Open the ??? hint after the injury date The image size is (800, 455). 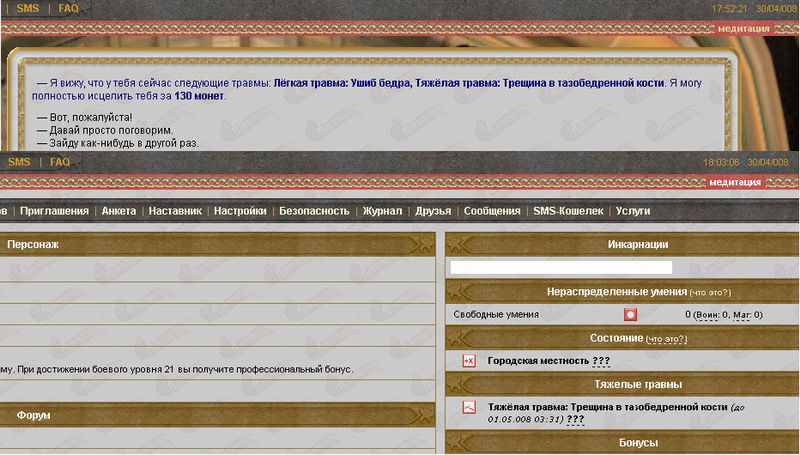(x=575, y=420)
